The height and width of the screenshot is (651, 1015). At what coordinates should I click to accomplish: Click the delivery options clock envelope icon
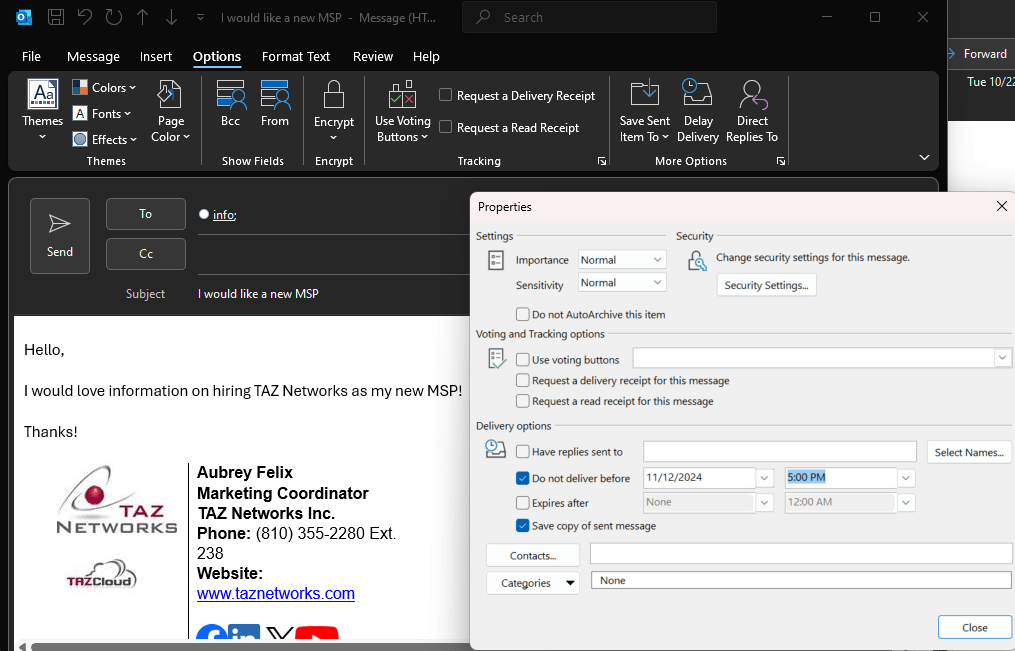pyautogui.click(x=496, y=449)
